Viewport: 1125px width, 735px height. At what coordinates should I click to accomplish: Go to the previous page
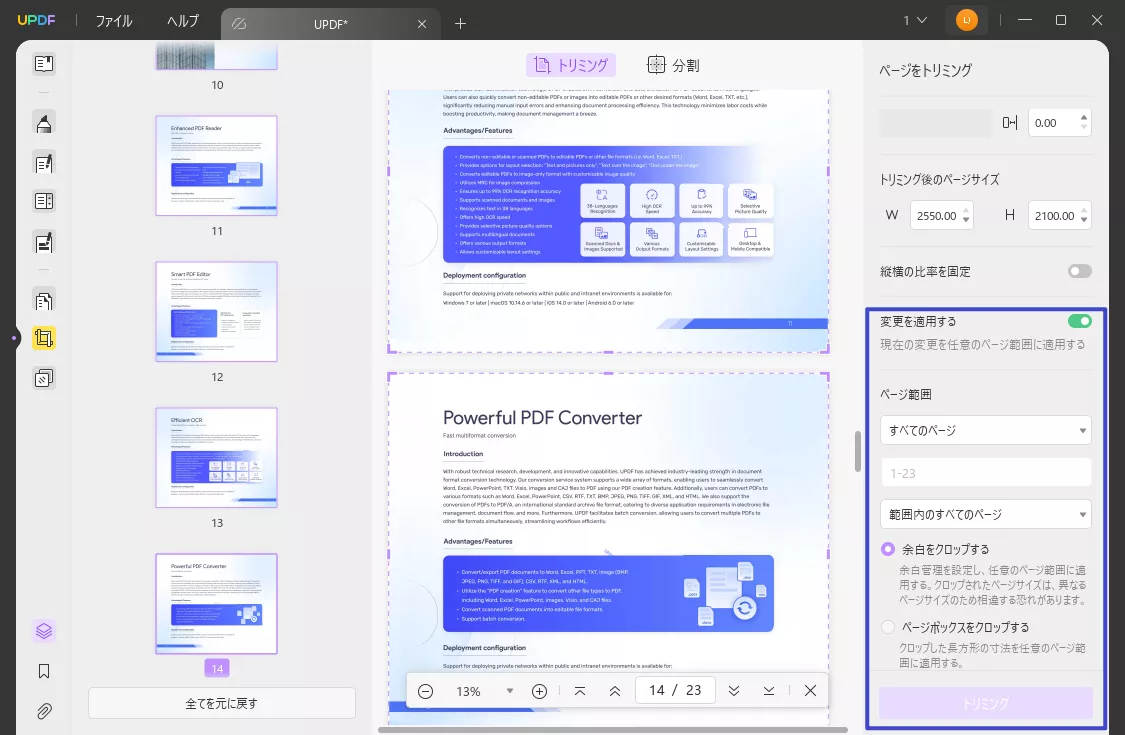615,691
